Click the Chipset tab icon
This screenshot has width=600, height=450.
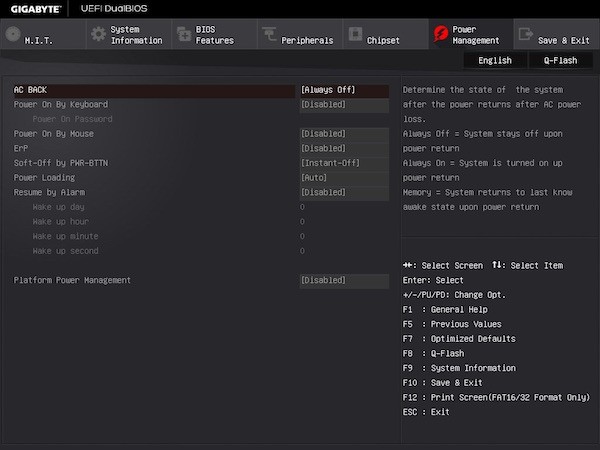(x=355, y=35)
